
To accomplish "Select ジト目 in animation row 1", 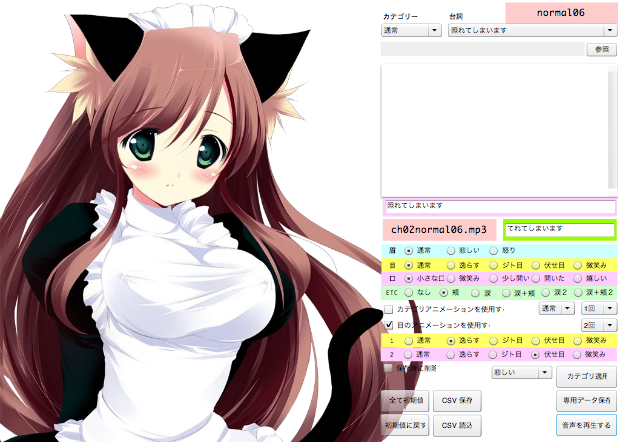I will (493, 341).
